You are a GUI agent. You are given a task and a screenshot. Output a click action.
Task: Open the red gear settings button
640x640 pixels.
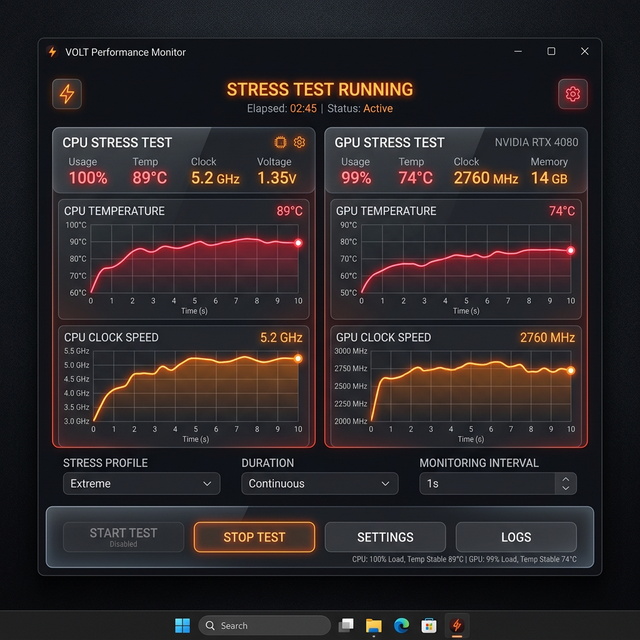(573, 94)
